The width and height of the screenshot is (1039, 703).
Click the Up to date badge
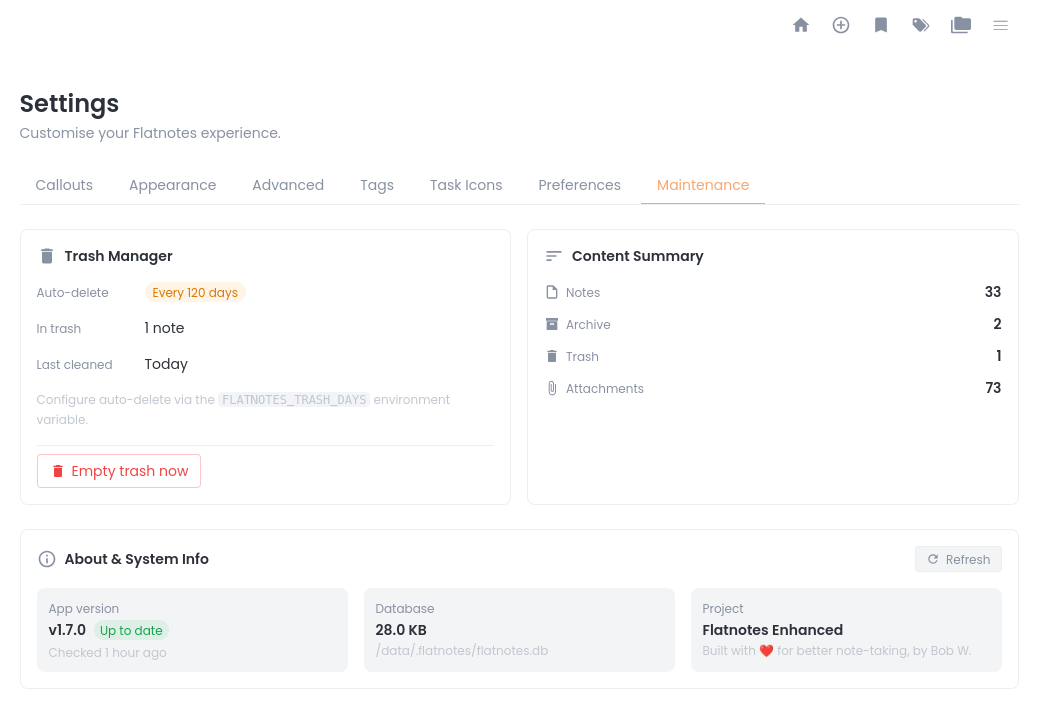(131, 631)
